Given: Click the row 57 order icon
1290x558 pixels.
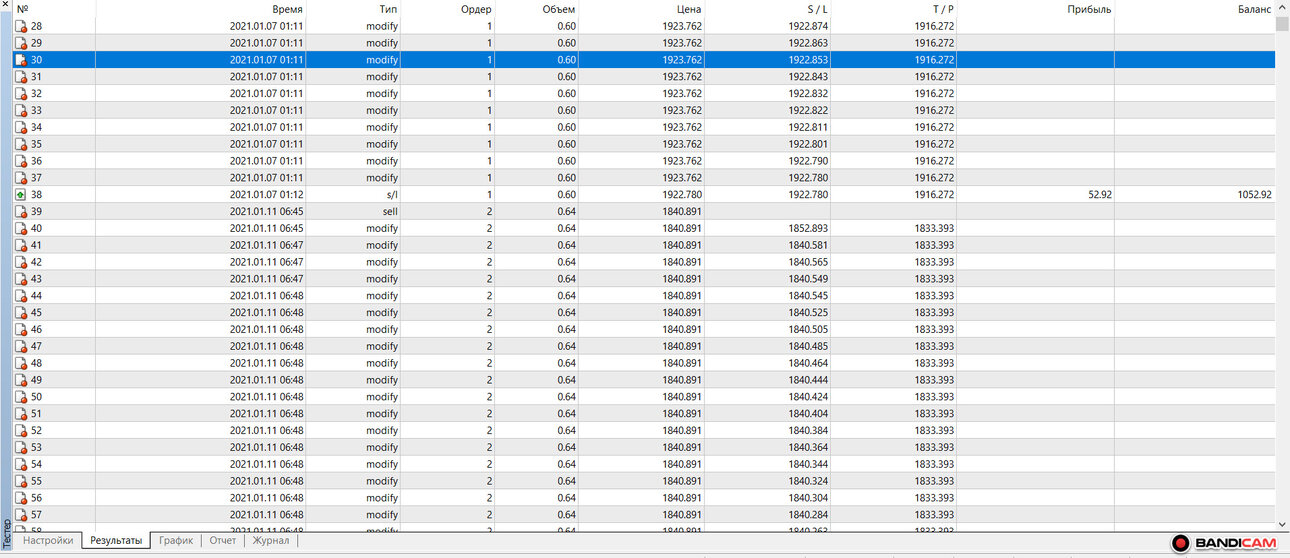Looking at the screenshot, I should 21,515.
